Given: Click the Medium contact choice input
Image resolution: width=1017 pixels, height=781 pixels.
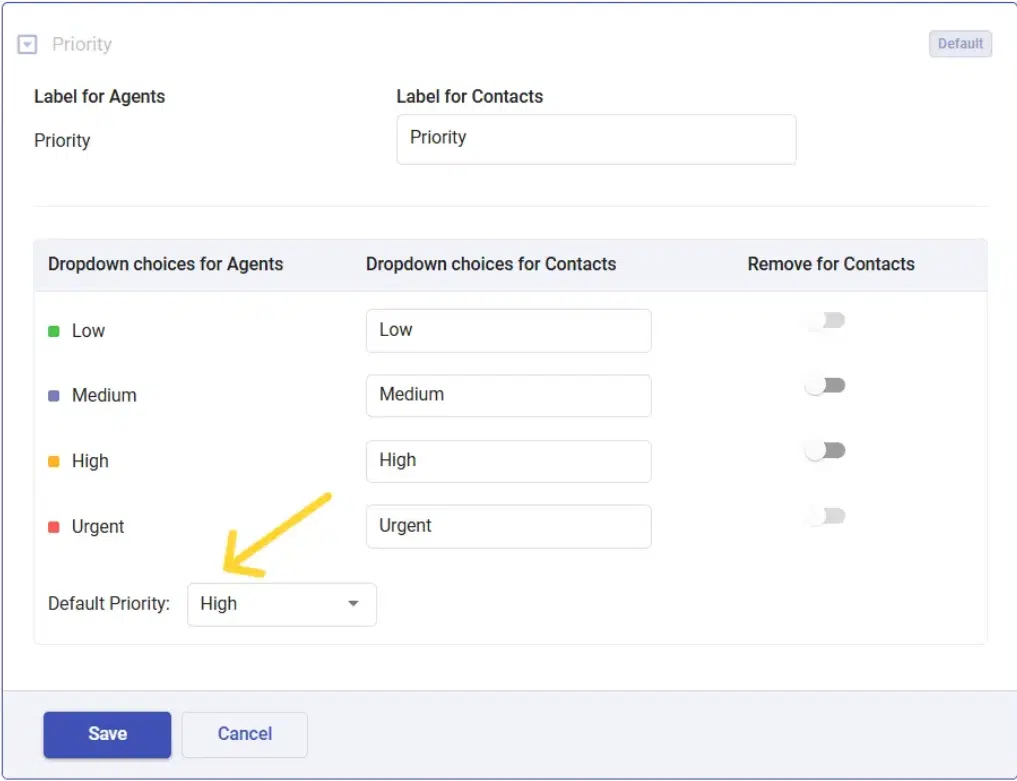Looking at the screenshot, I should click(x=508, y=396).
